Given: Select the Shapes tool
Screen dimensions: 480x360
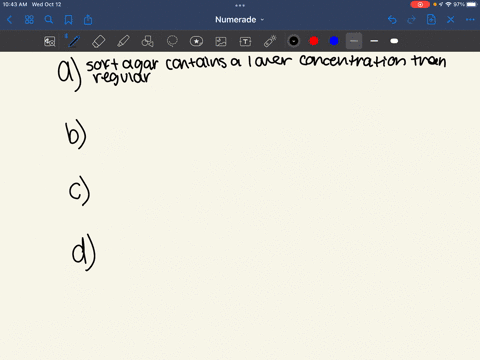Looking at the screenshot, I should [147, 41].
